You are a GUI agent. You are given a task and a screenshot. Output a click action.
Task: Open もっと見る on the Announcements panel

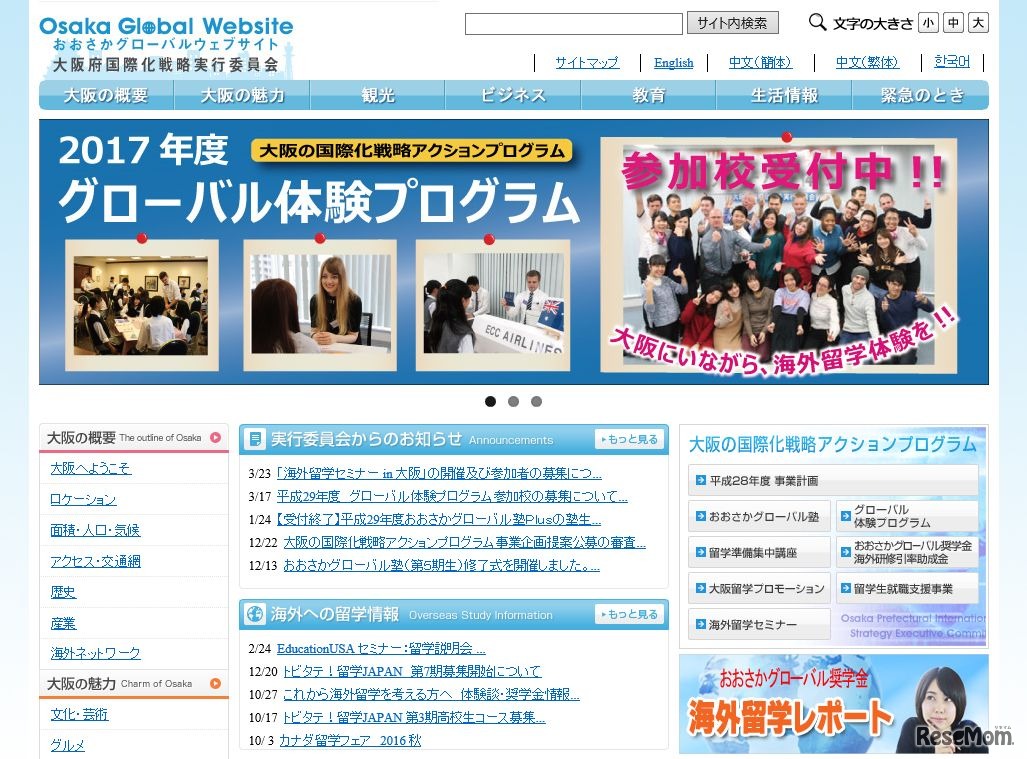pos(629,439)
